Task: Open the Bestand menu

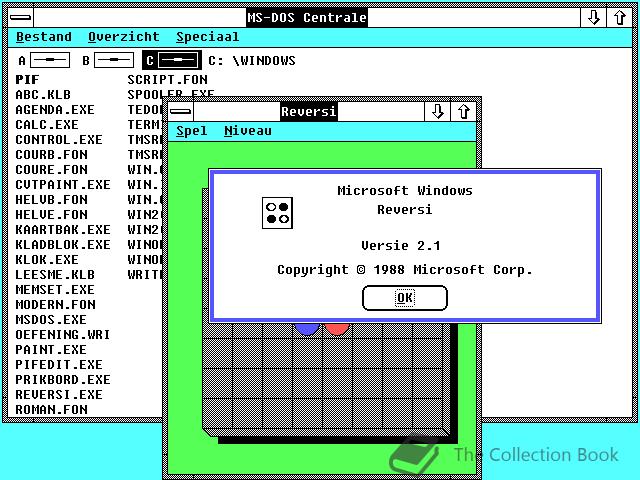Action: tap(44, 37)
